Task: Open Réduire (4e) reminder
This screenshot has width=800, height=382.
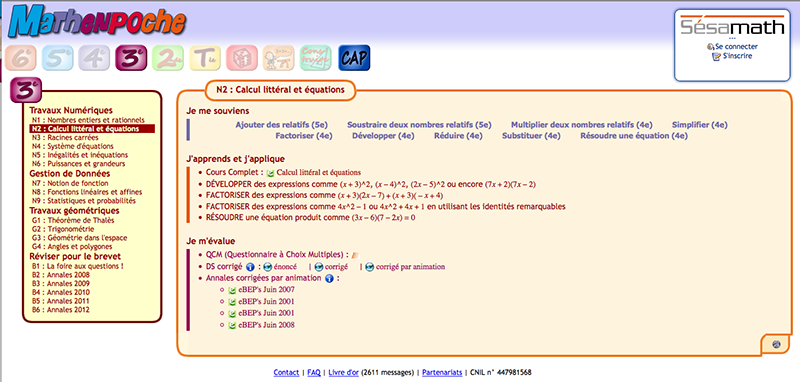Action: (x=458, y=136)
